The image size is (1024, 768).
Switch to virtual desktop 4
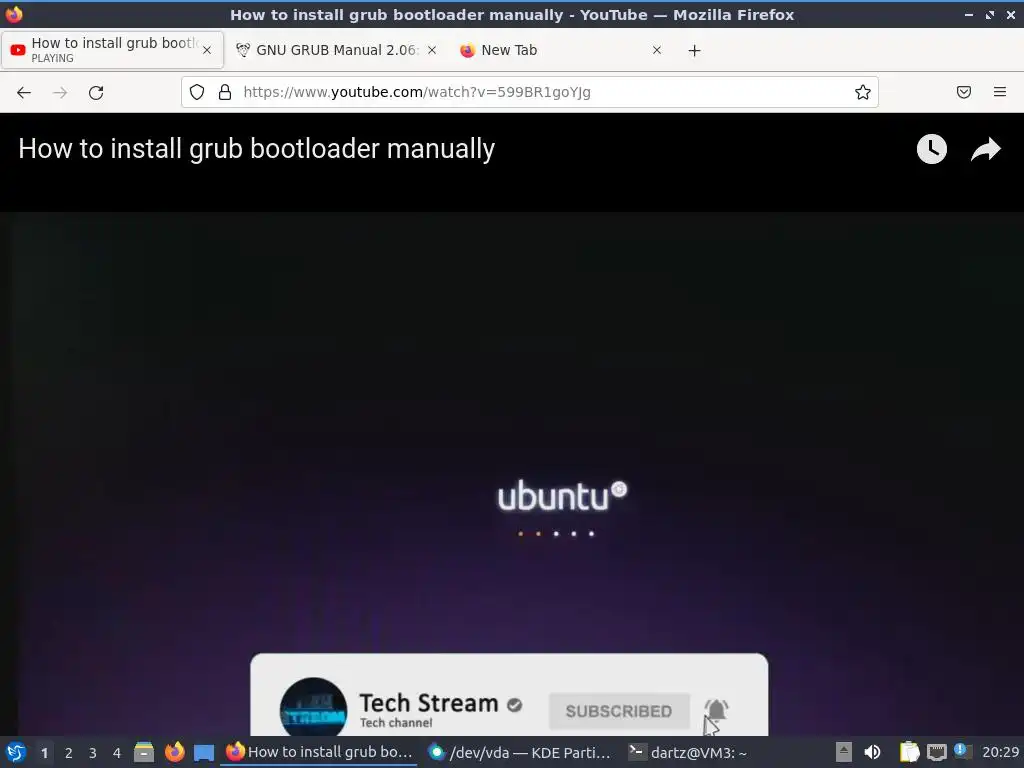click(x=117, y=753)
